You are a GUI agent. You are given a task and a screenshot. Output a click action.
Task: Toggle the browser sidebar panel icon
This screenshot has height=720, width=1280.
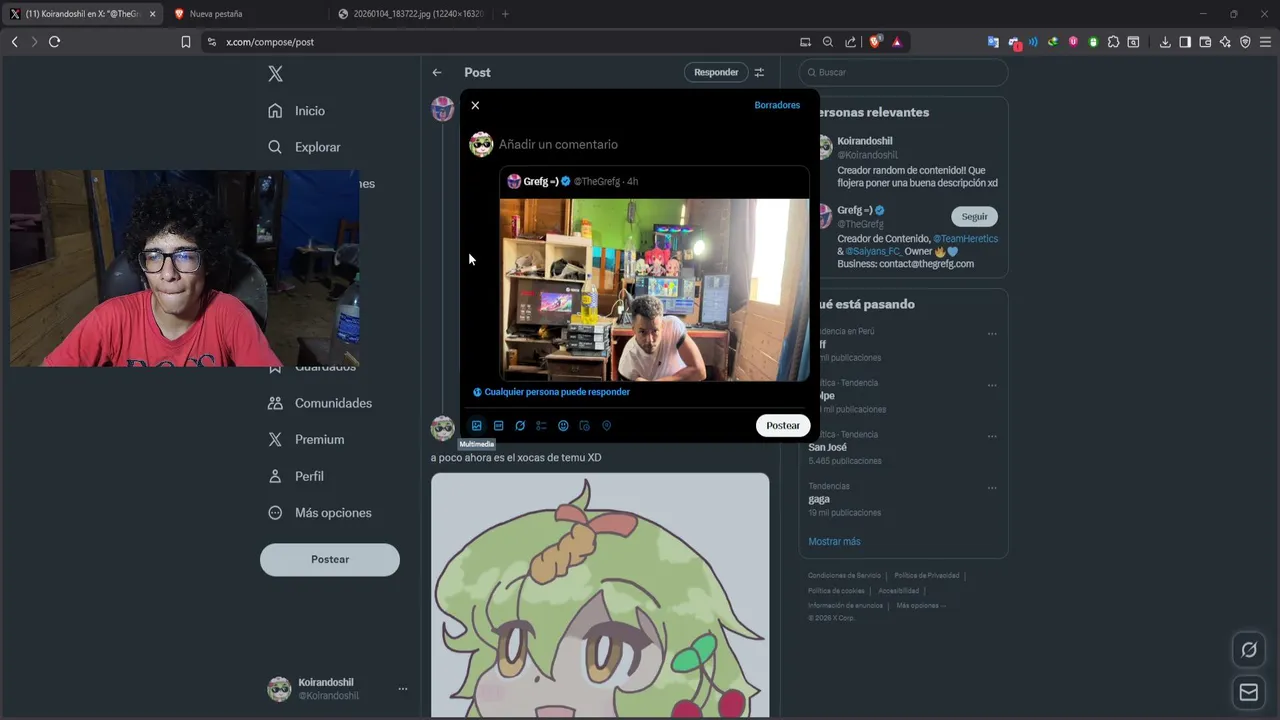point(1185,42)
